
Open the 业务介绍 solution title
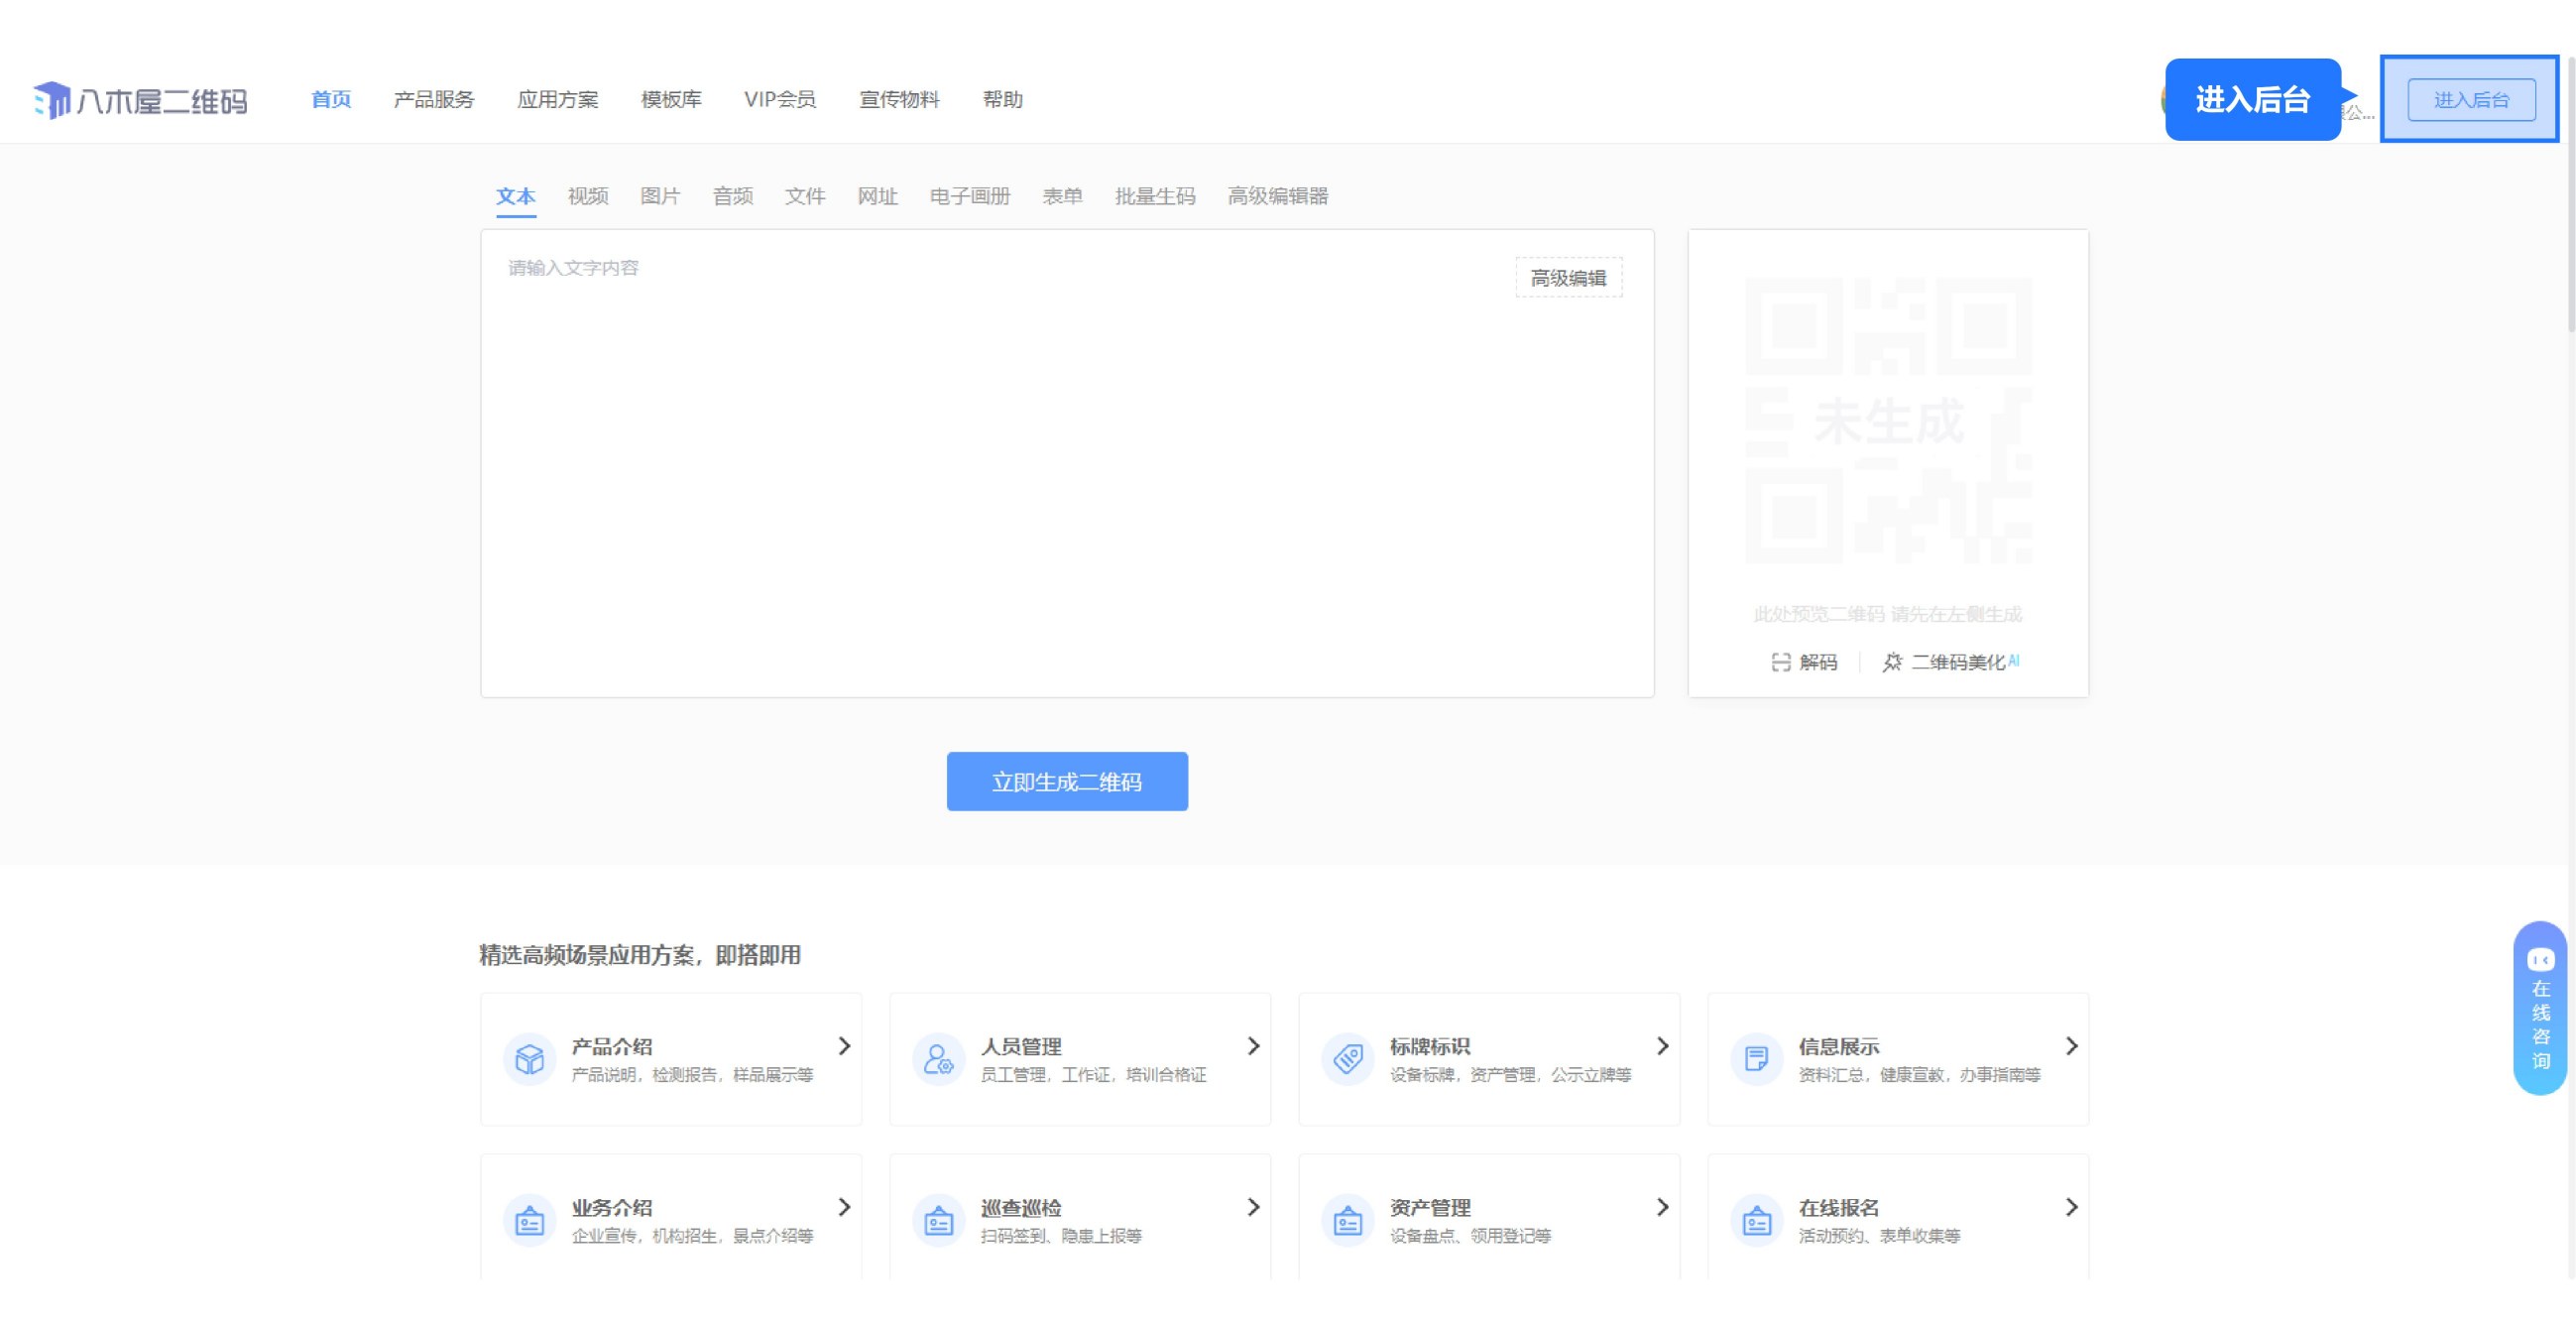point(612,1207)
